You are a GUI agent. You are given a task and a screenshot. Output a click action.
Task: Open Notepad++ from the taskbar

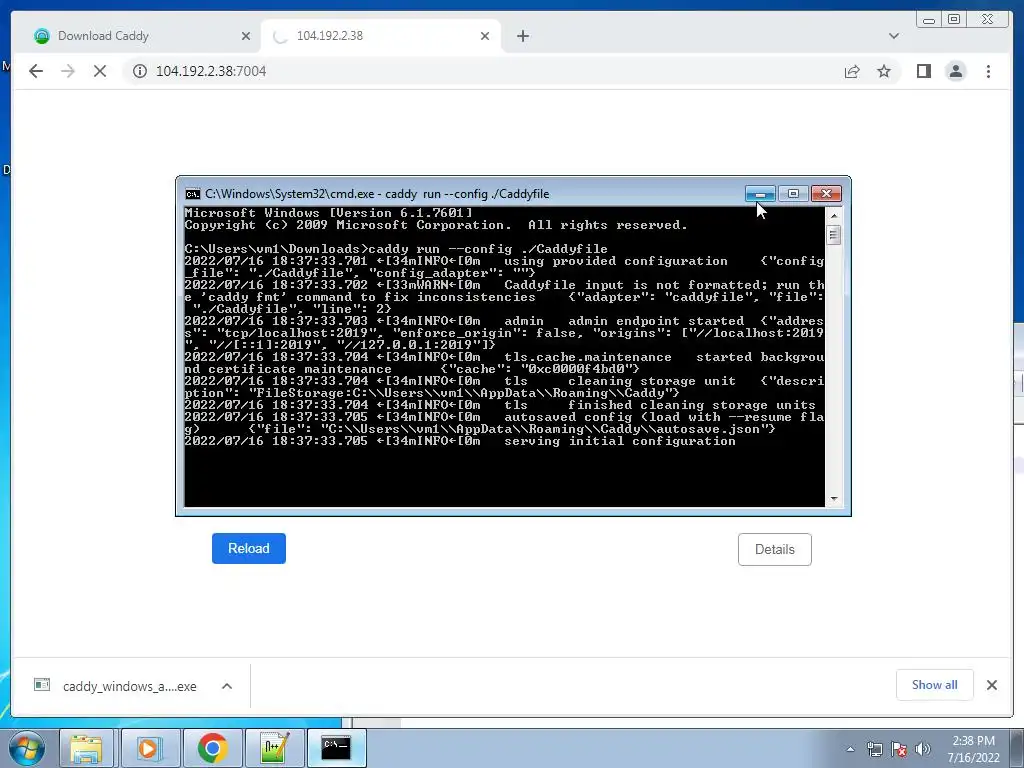tap(274, 748)
